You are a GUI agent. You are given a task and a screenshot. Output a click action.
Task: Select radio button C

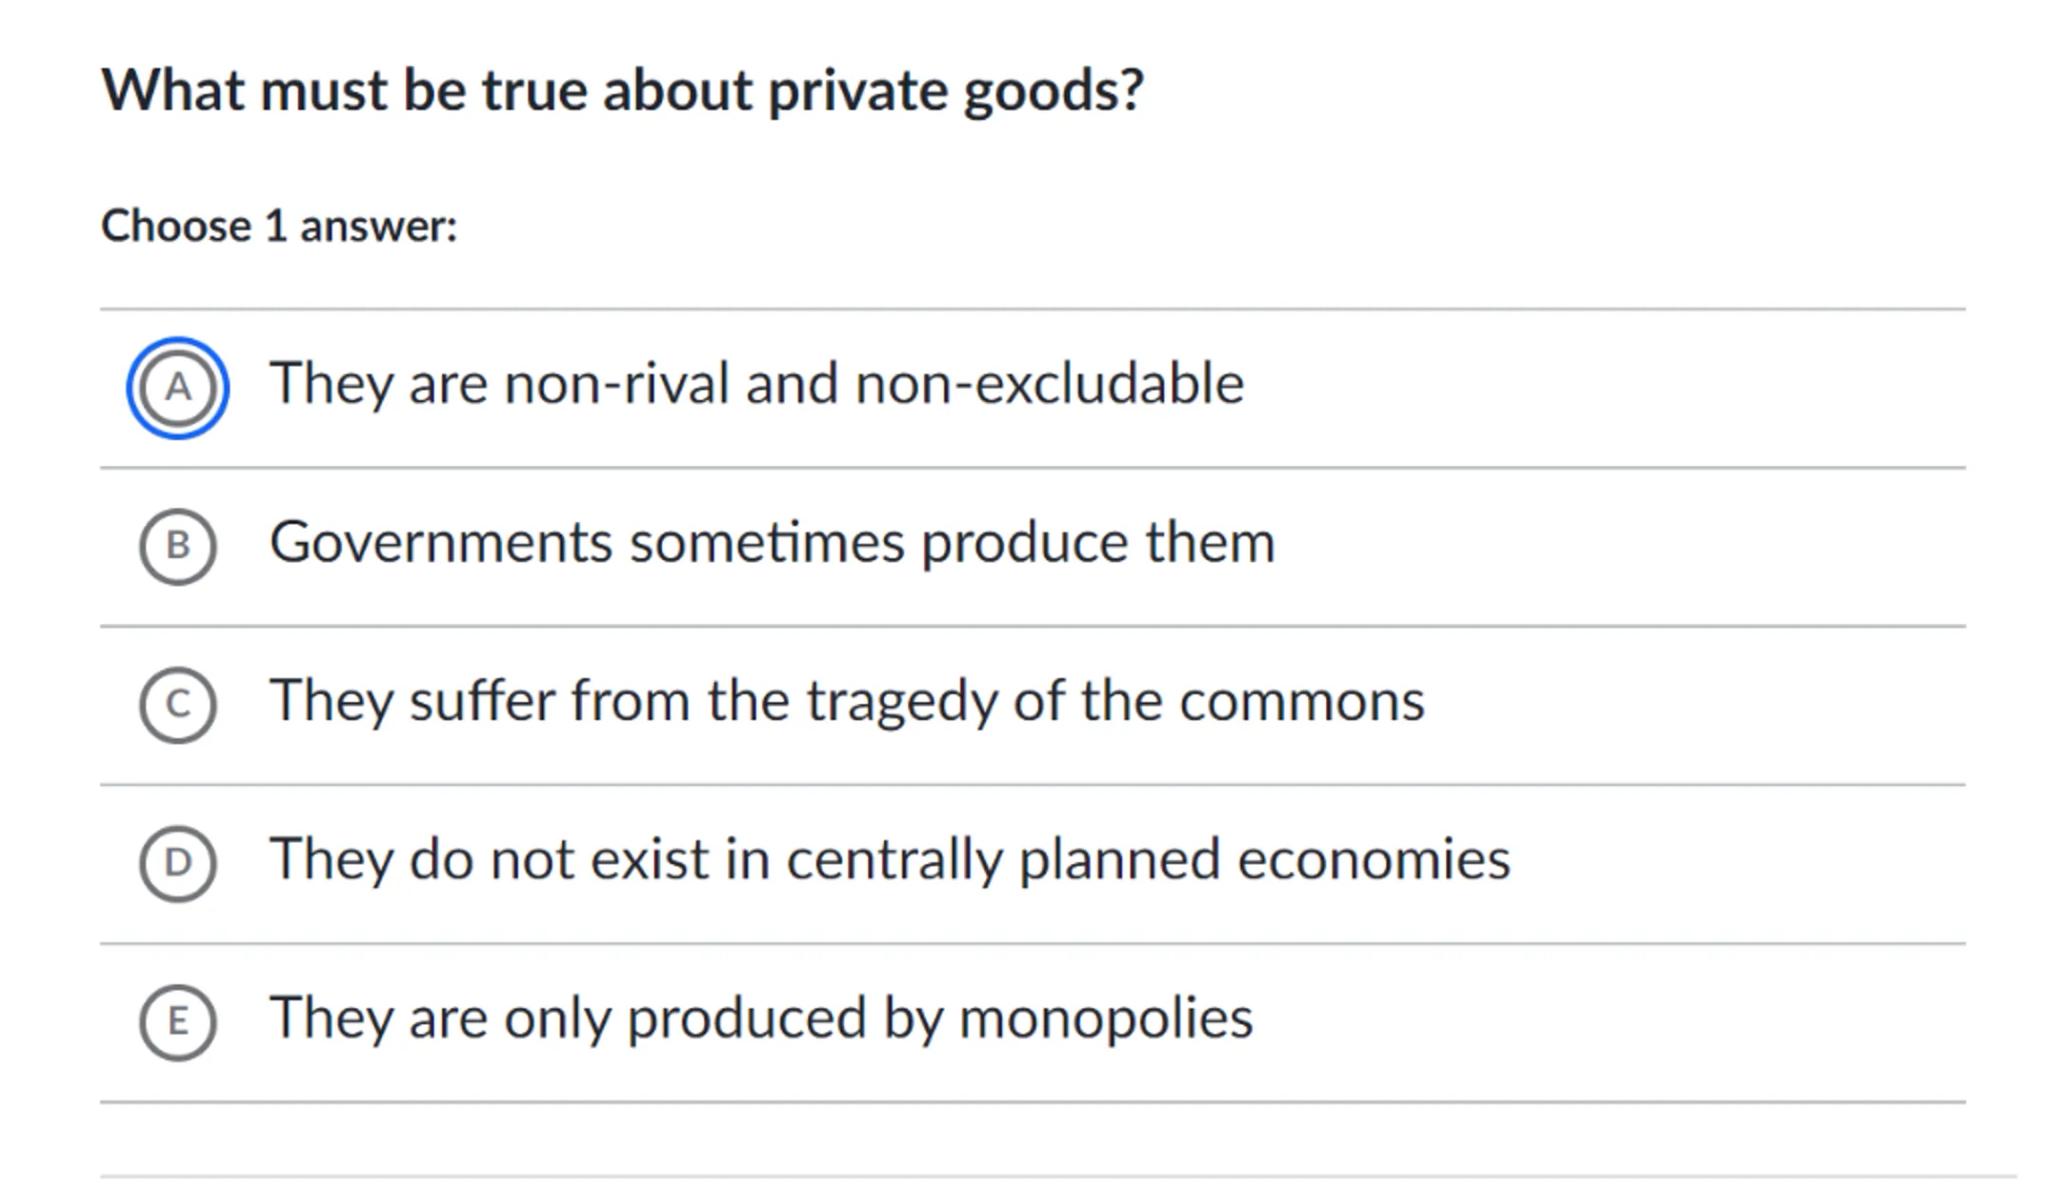tap(177, 704)
